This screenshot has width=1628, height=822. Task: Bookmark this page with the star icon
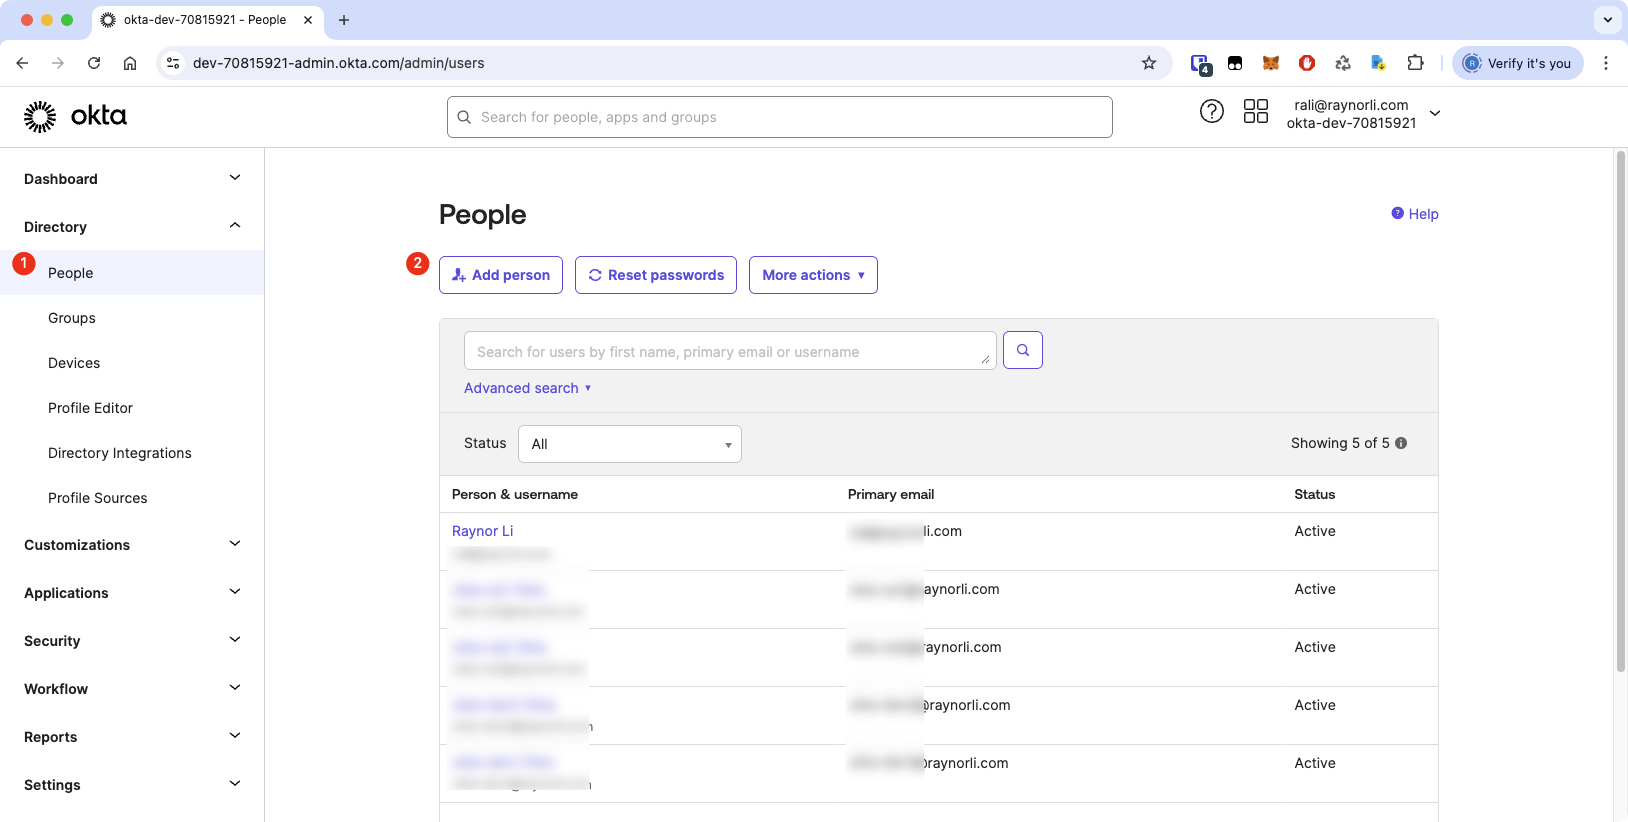point(1149,63)
